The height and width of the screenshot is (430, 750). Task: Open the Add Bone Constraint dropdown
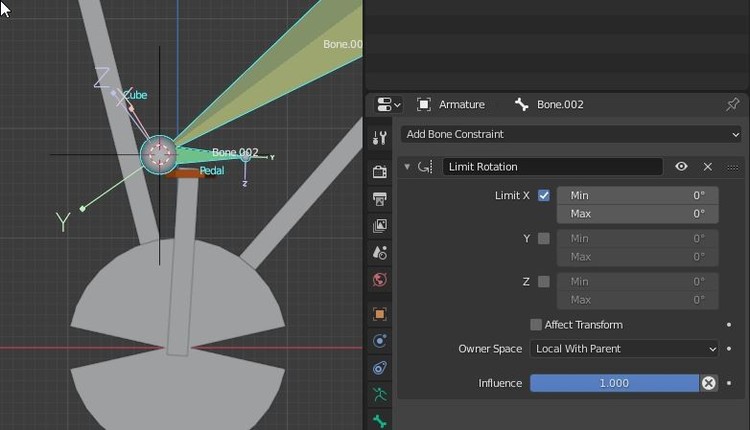pos(571,134)
